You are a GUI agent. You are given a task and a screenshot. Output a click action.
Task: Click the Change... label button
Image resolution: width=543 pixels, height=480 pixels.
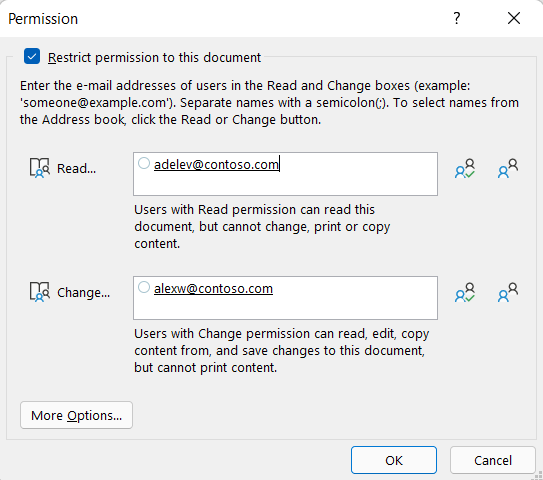(x=83, y=293)
